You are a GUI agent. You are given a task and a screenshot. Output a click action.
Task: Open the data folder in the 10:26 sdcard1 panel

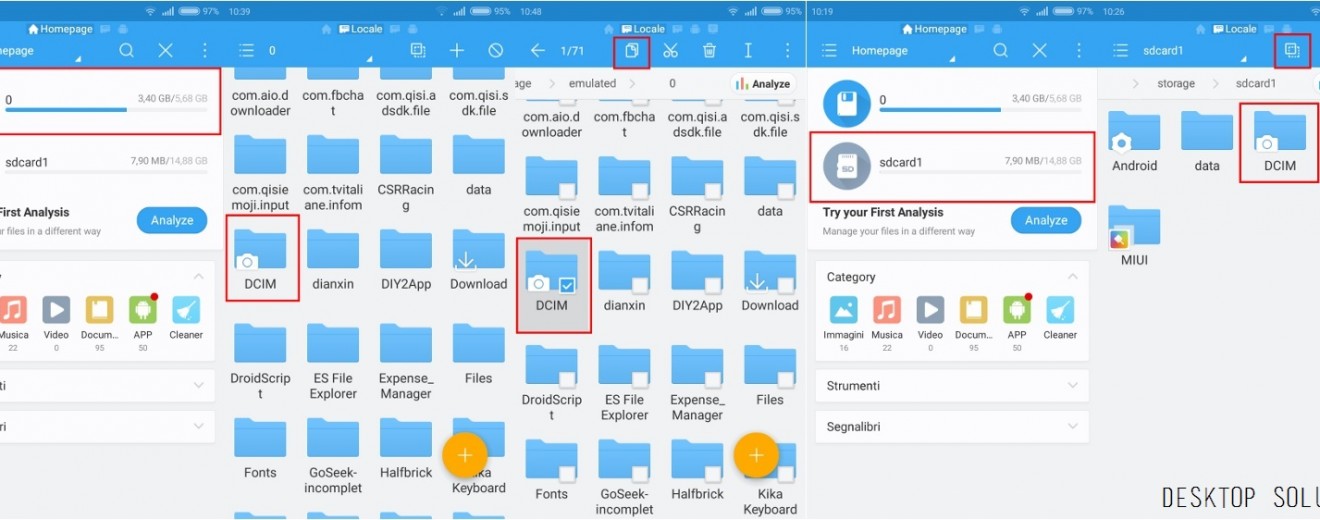[x=1207, y=142]
